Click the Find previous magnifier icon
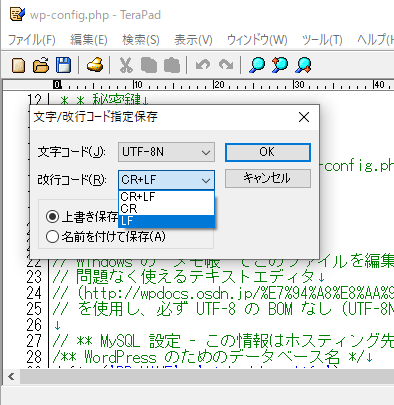The width and height of the screenshot is (394, 405). [280, 65]
